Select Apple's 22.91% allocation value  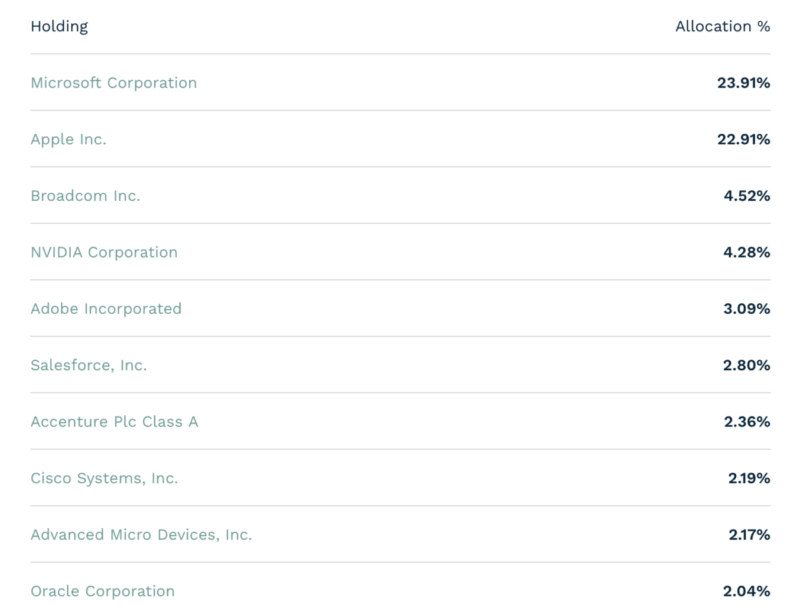[x=743, y=139]
